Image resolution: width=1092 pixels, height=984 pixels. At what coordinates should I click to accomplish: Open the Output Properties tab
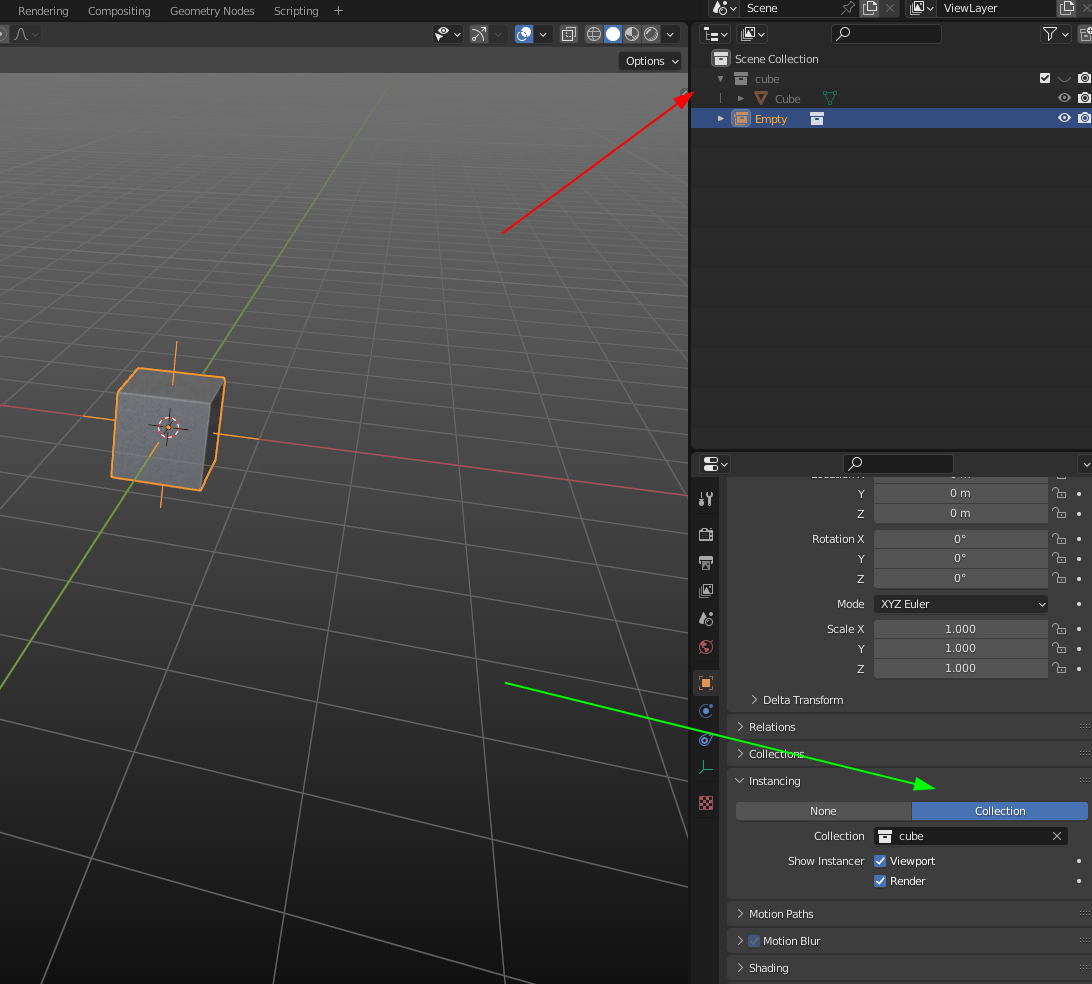point(706,563)
